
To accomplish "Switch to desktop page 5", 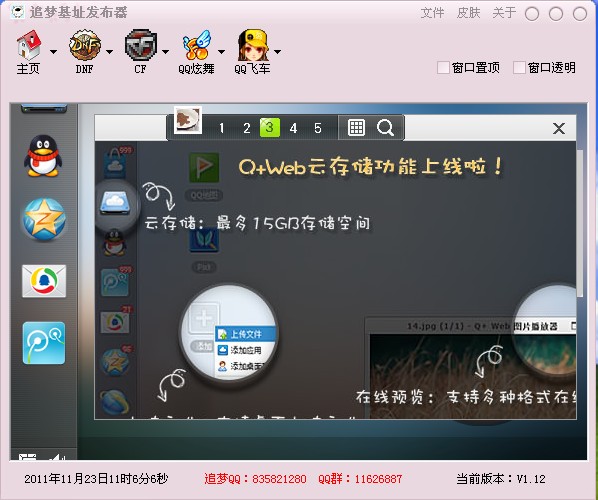I will pyautogui.click(x=318, y=128).
